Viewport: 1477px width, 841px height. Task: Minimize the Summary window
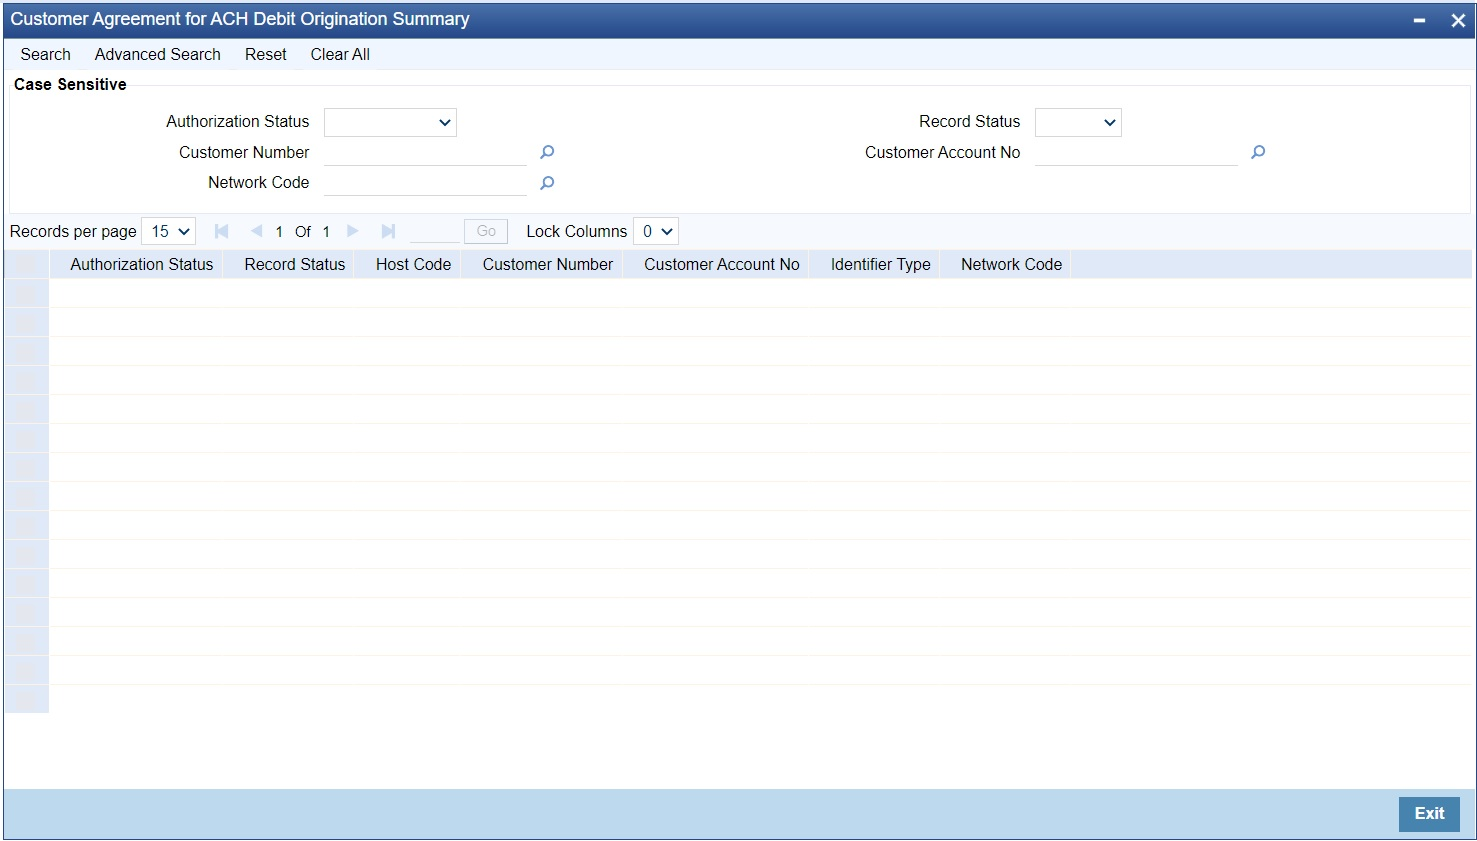(x=1419, y=20)
